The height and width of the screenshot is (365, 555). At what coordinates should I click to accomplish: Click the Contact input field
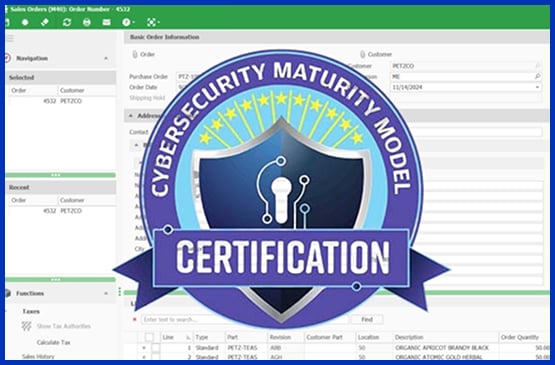(478, 132)
